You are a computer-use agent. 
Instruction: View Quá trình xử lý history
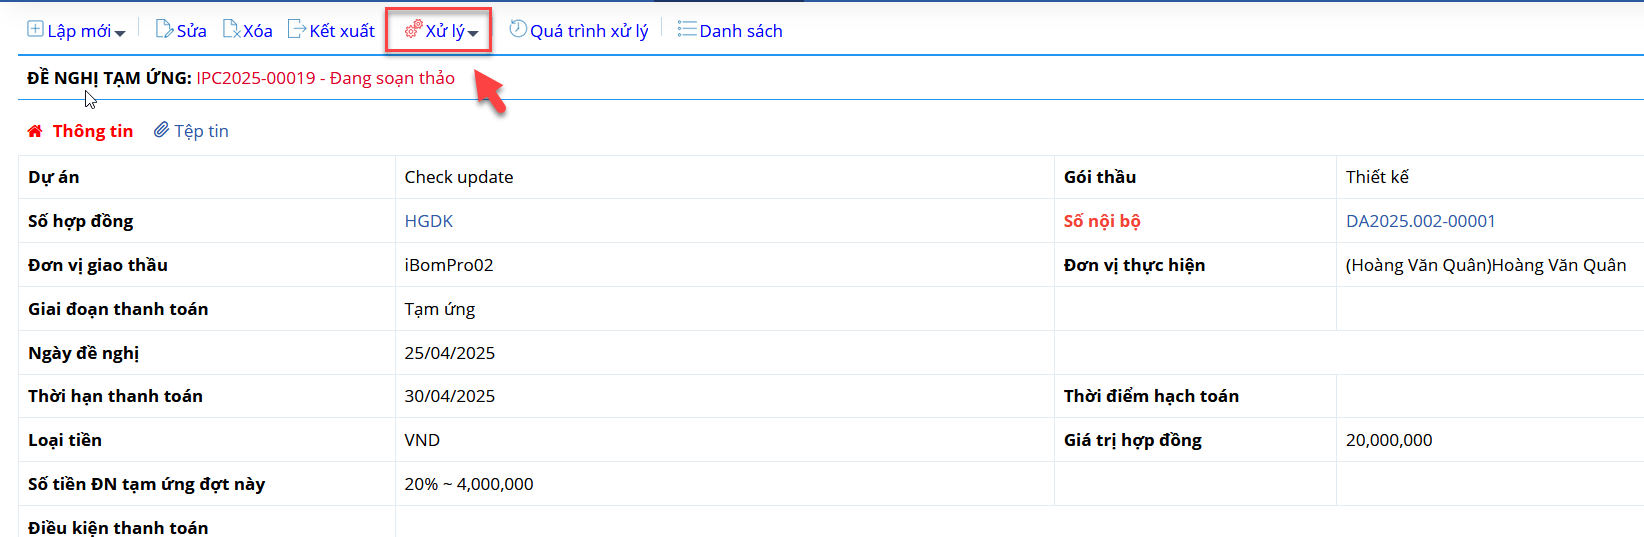(x=579, y=30)
